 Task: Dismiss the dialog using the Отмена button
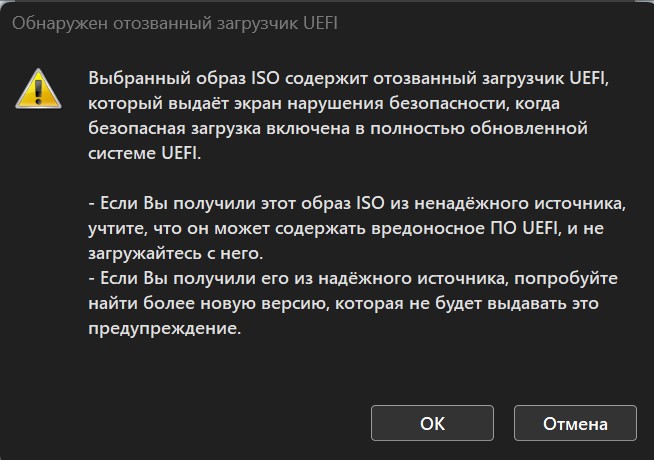click(x=575, y=423)
